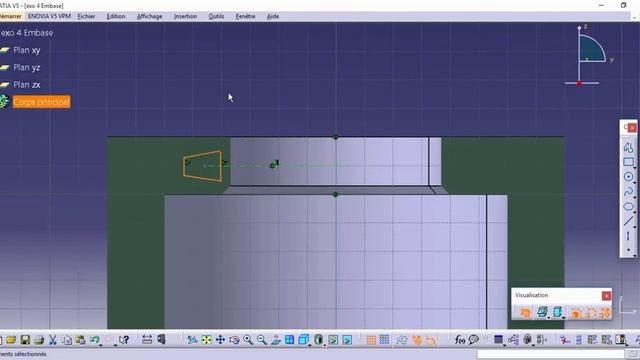Toggle Dimensional Constraints option
This screenshot has height=360, width=640.
(x=430, y=340)
